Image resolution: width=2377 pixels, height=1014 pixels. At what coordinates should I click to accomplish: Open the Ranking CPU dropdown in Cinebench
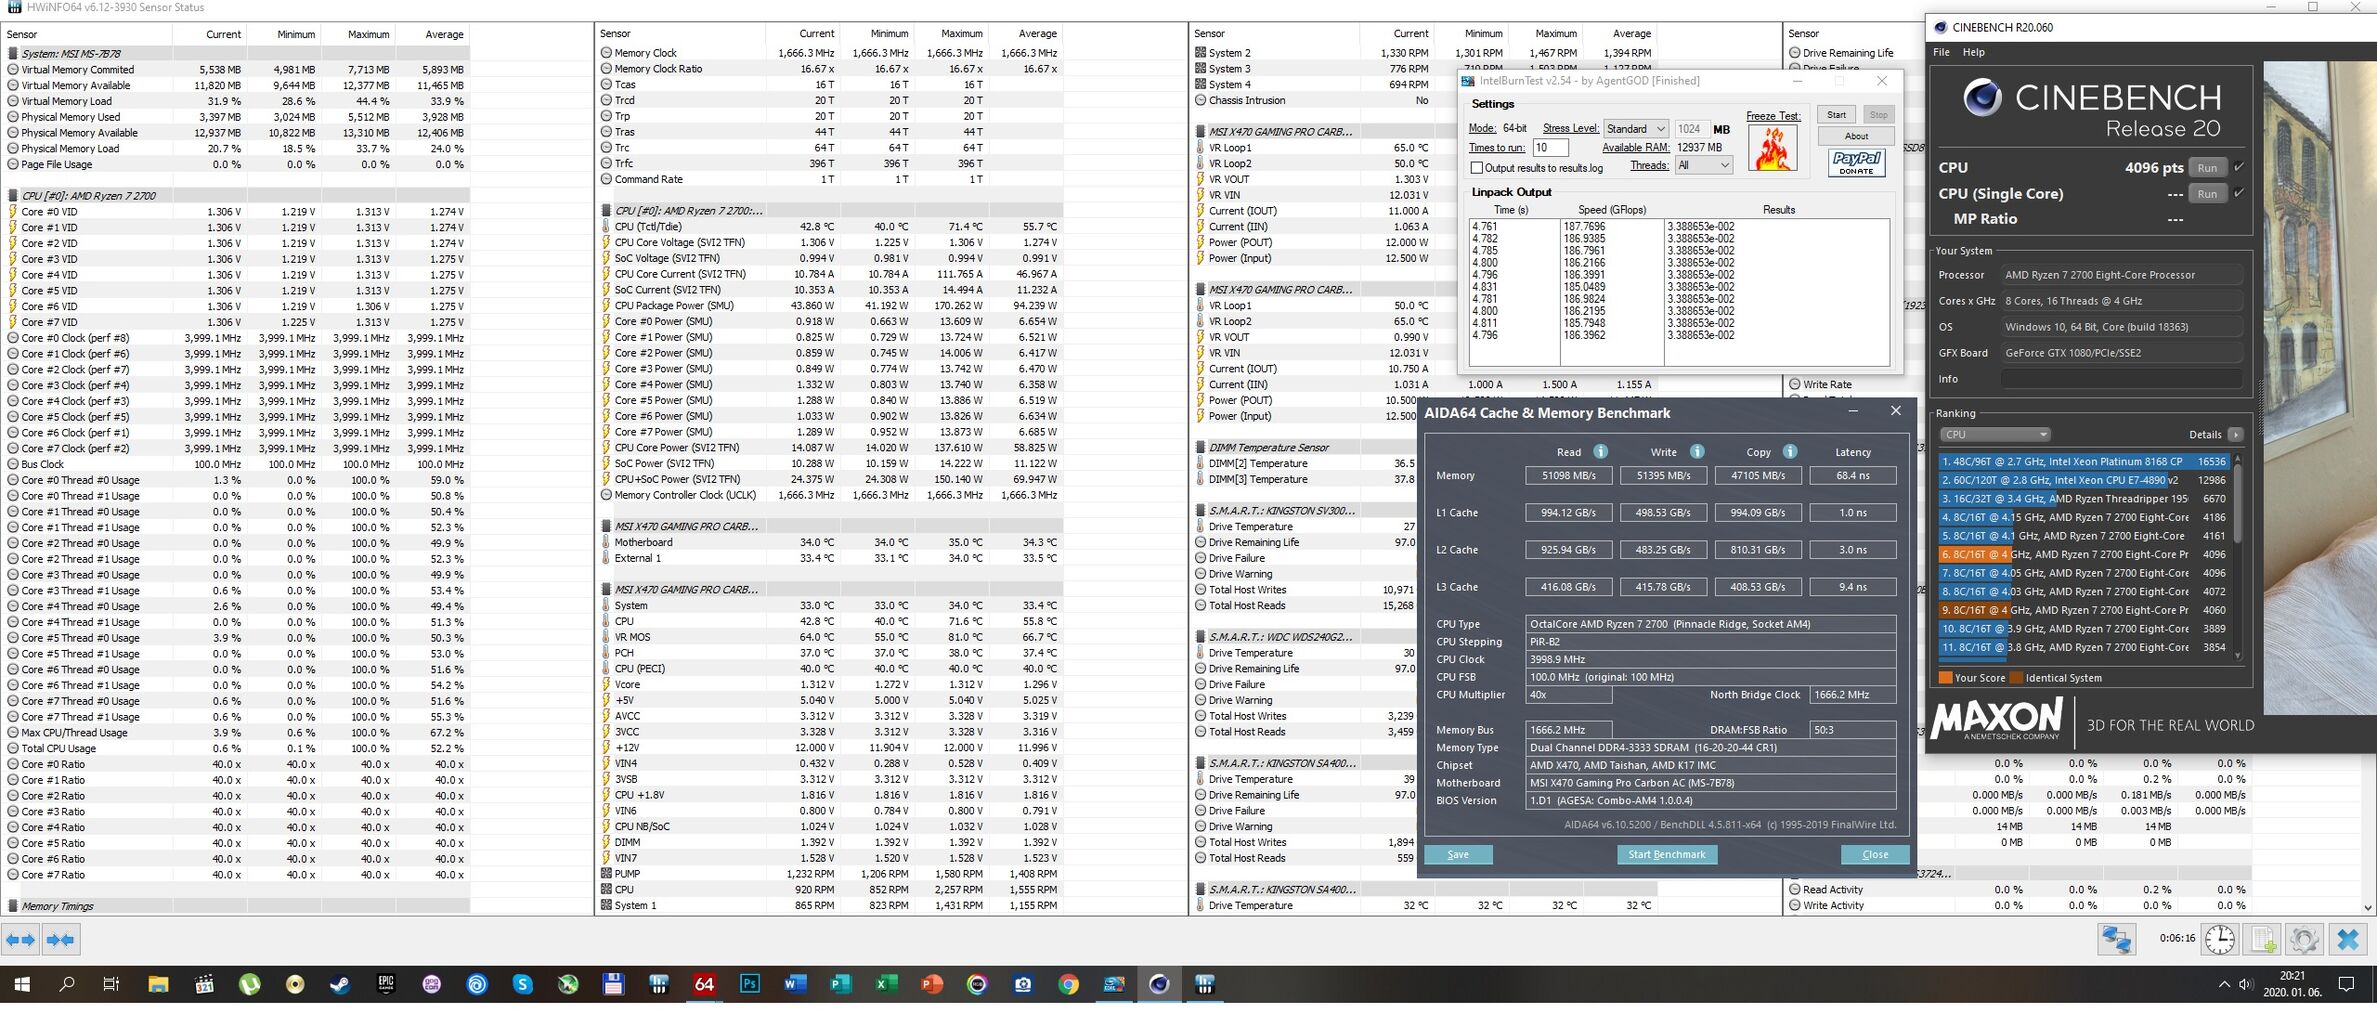pos(1995,435)
